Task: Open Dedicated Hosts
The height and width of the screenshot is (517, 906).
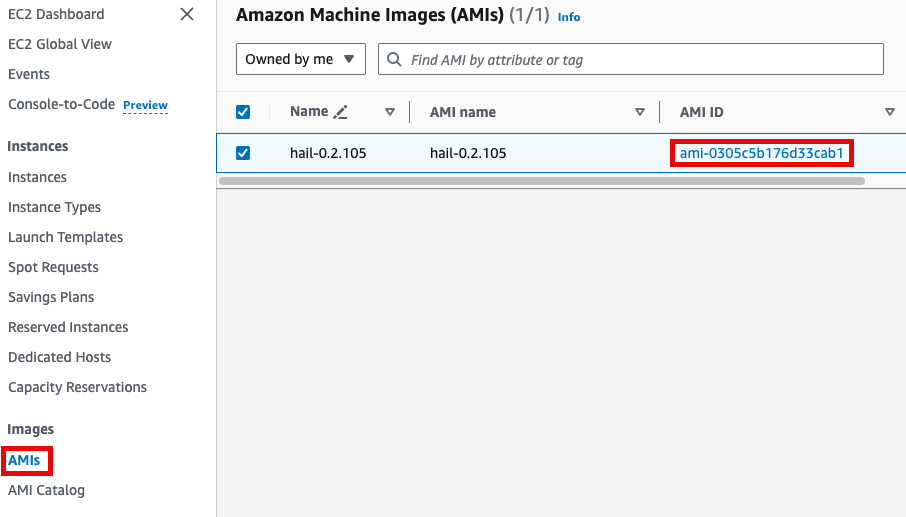Action: tap(60, 357)
